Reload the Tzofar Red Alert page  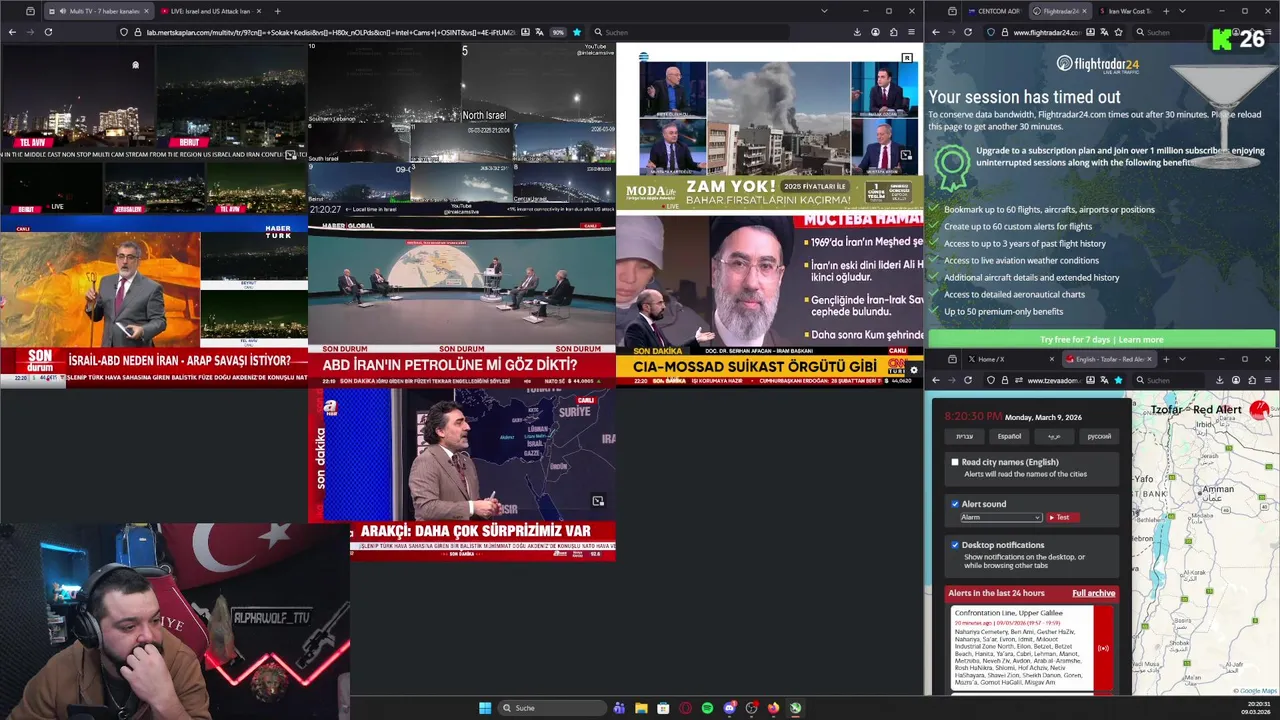coord(967,380)
